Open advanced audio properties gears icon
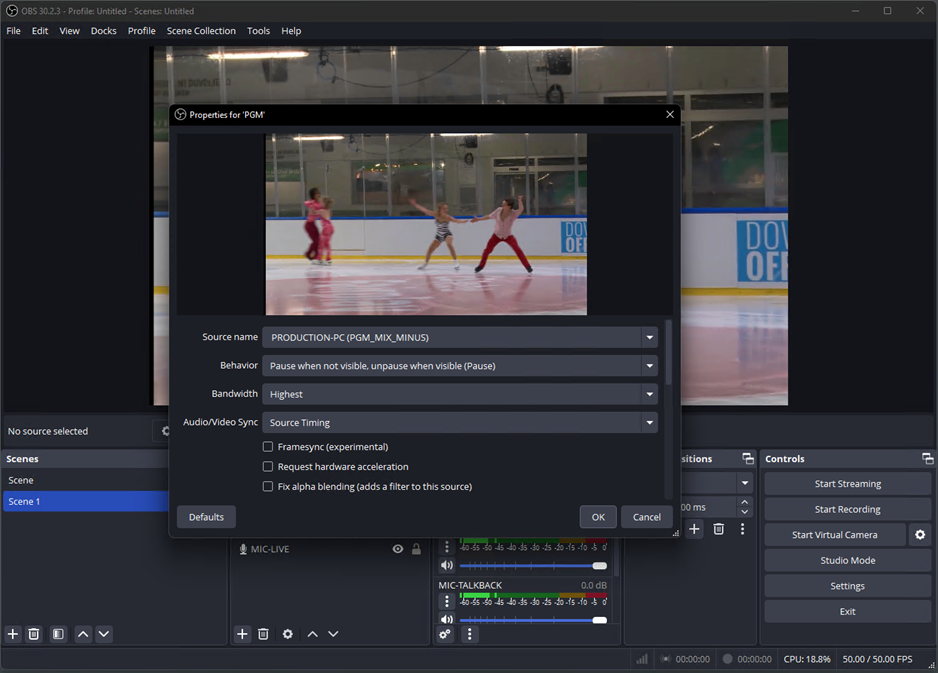The image size is (938, 673). (446, 634)
